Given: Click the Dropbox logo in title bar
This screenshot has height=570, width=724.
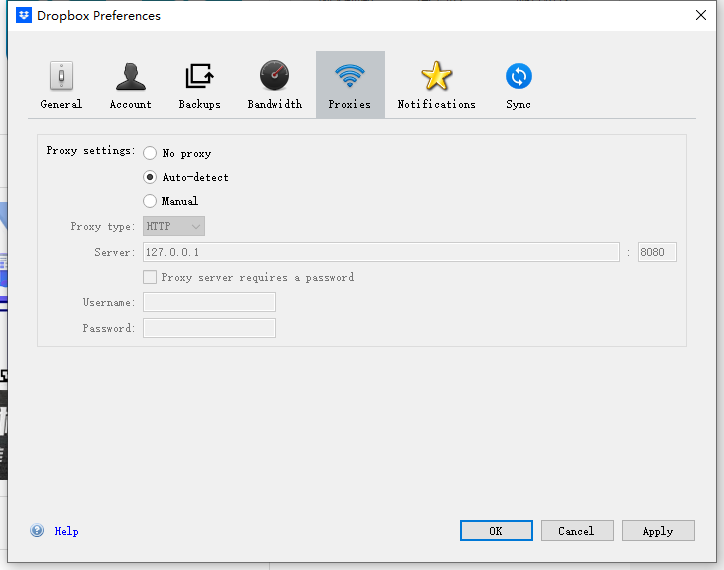Looking at the screenshot, I should [24, 15].
